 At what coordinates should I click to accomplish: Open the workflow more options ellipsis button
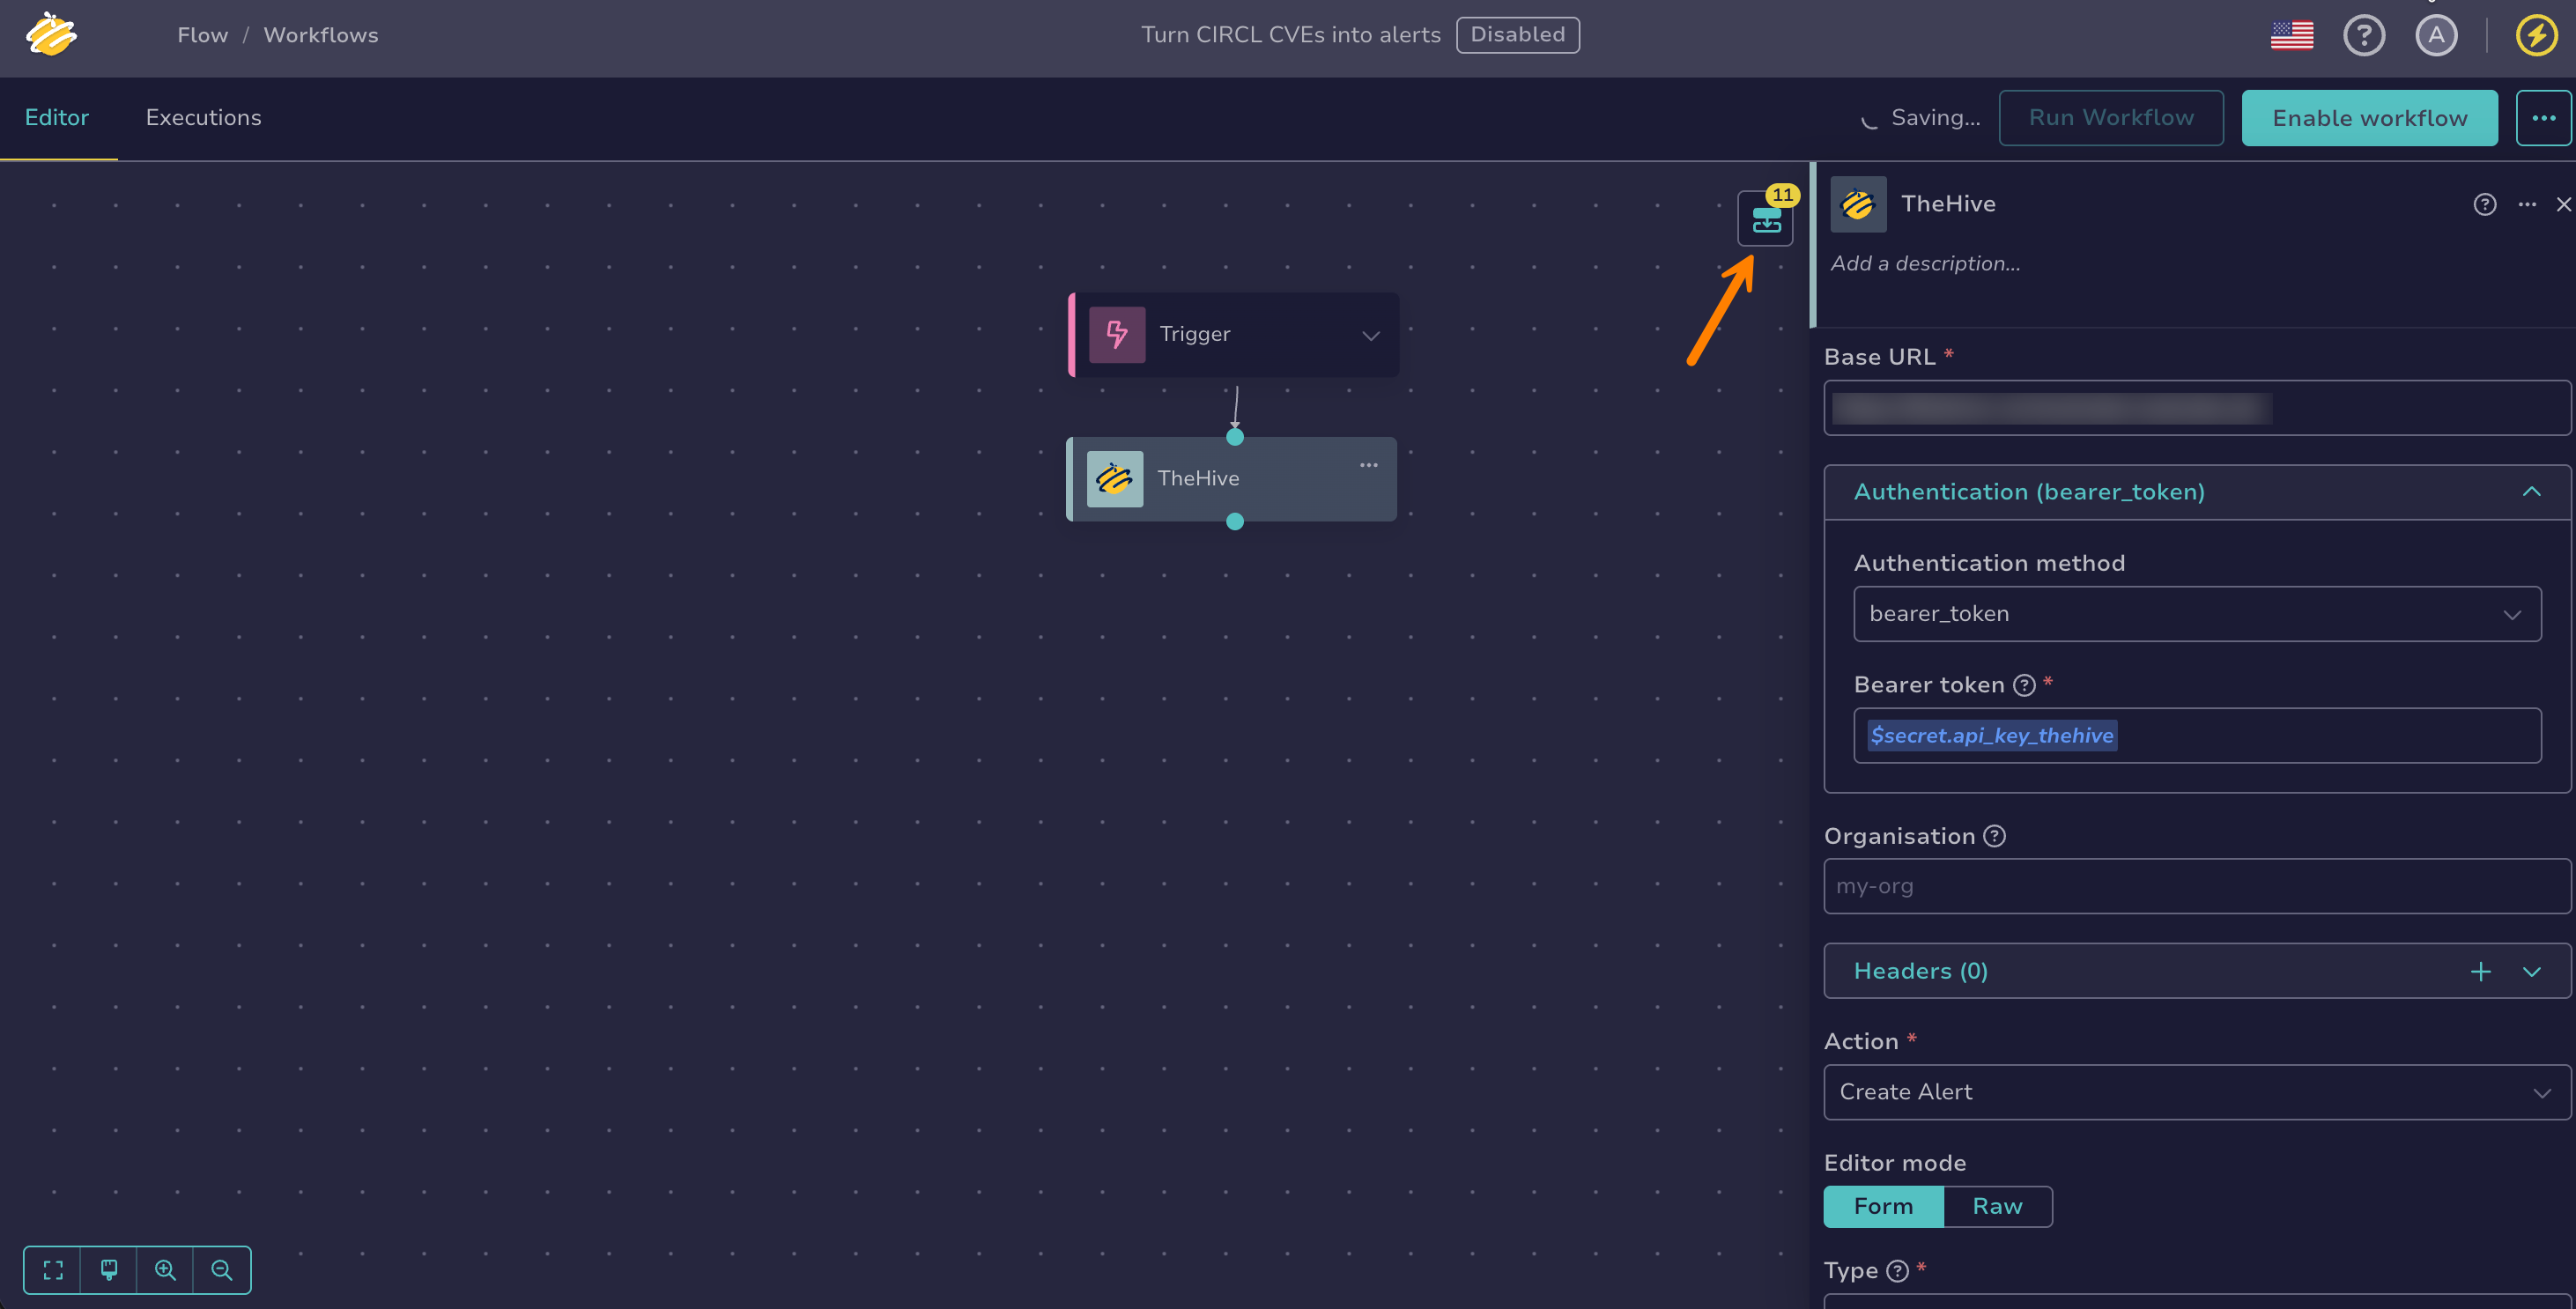tap(2543, 118)
